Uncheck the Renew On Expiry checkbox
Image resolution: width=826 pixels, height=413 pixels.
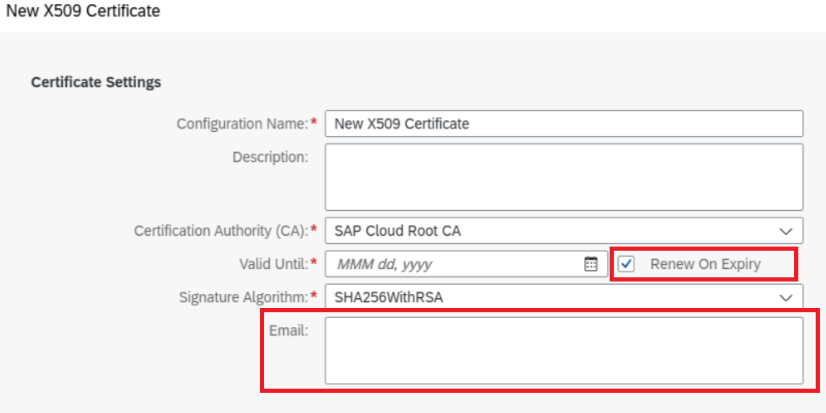pos(626,264)
